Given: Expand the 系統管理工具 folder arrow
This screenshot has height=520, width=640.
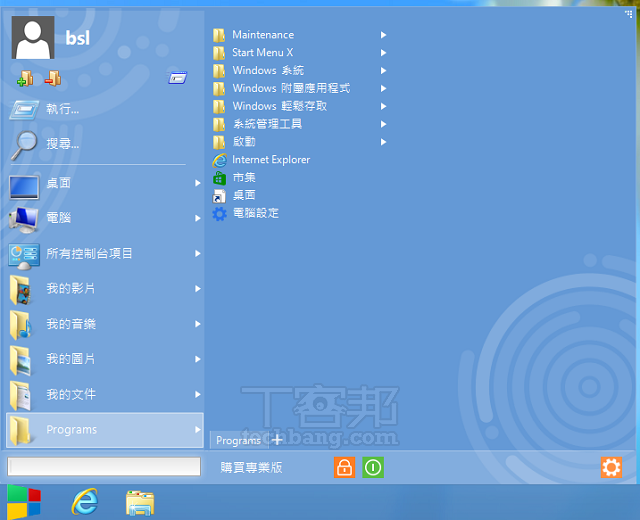Looking at the screenshot, I should pos(383,124).
